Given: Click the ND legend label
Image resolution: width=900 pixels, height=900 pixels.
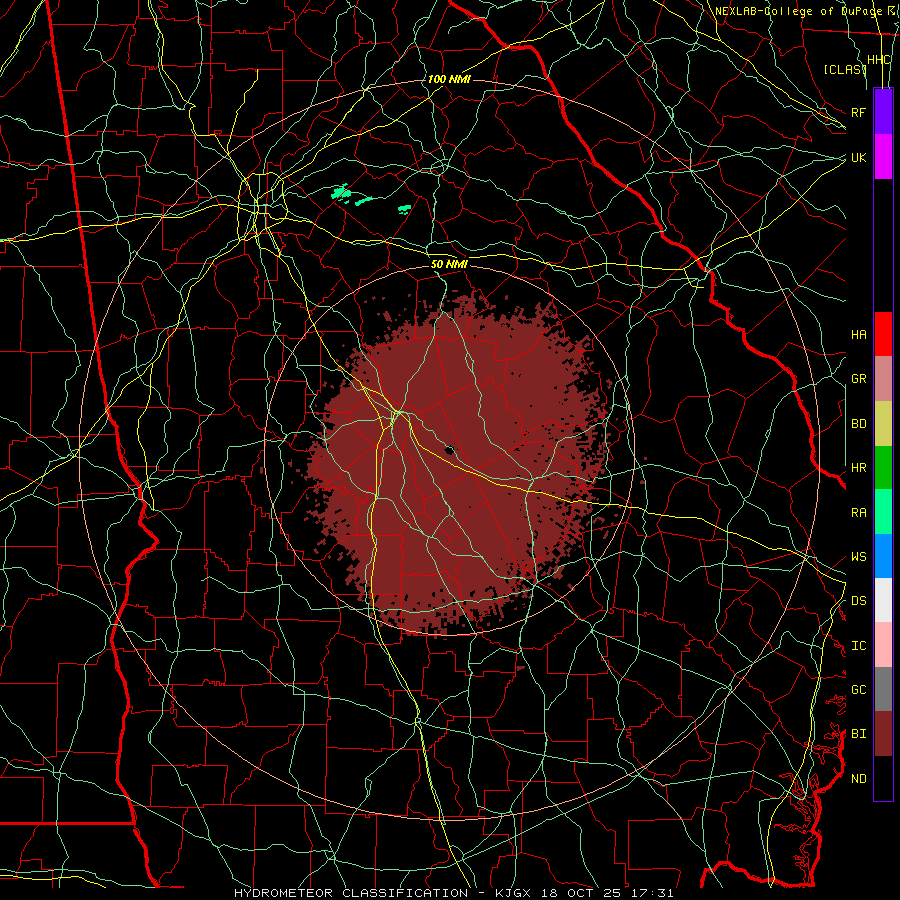Looking at the screenshot, I should (x=858, y=779).
